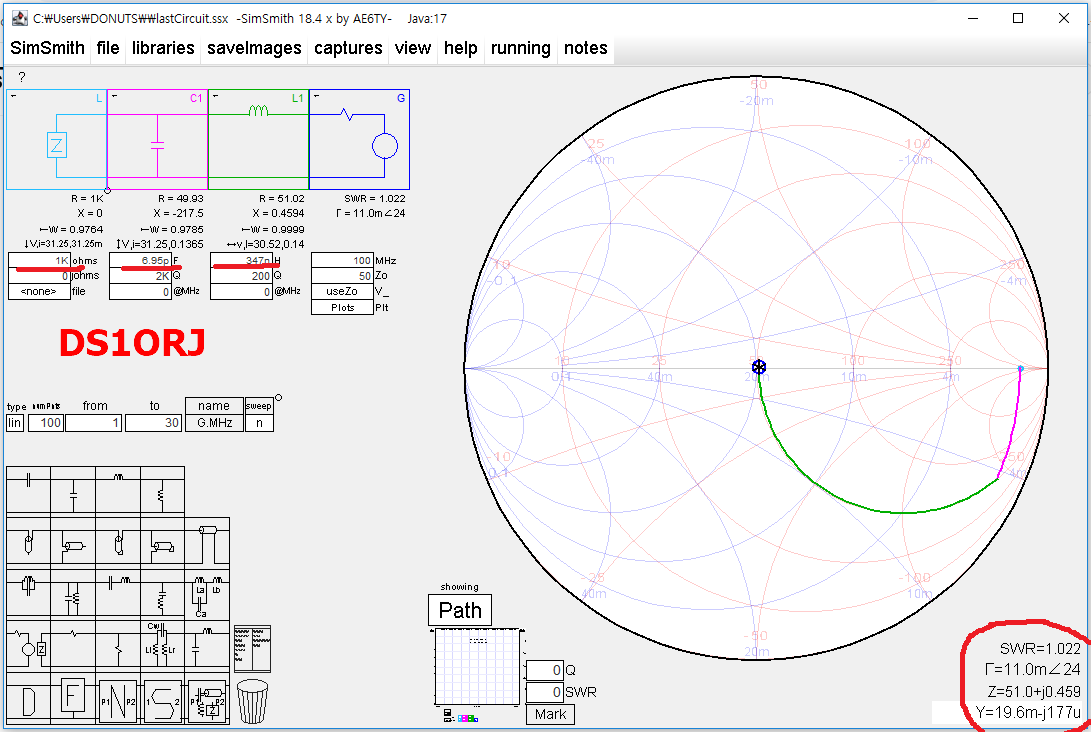Collapse the L1 block via its minus mark

click(x=215, y=96)
